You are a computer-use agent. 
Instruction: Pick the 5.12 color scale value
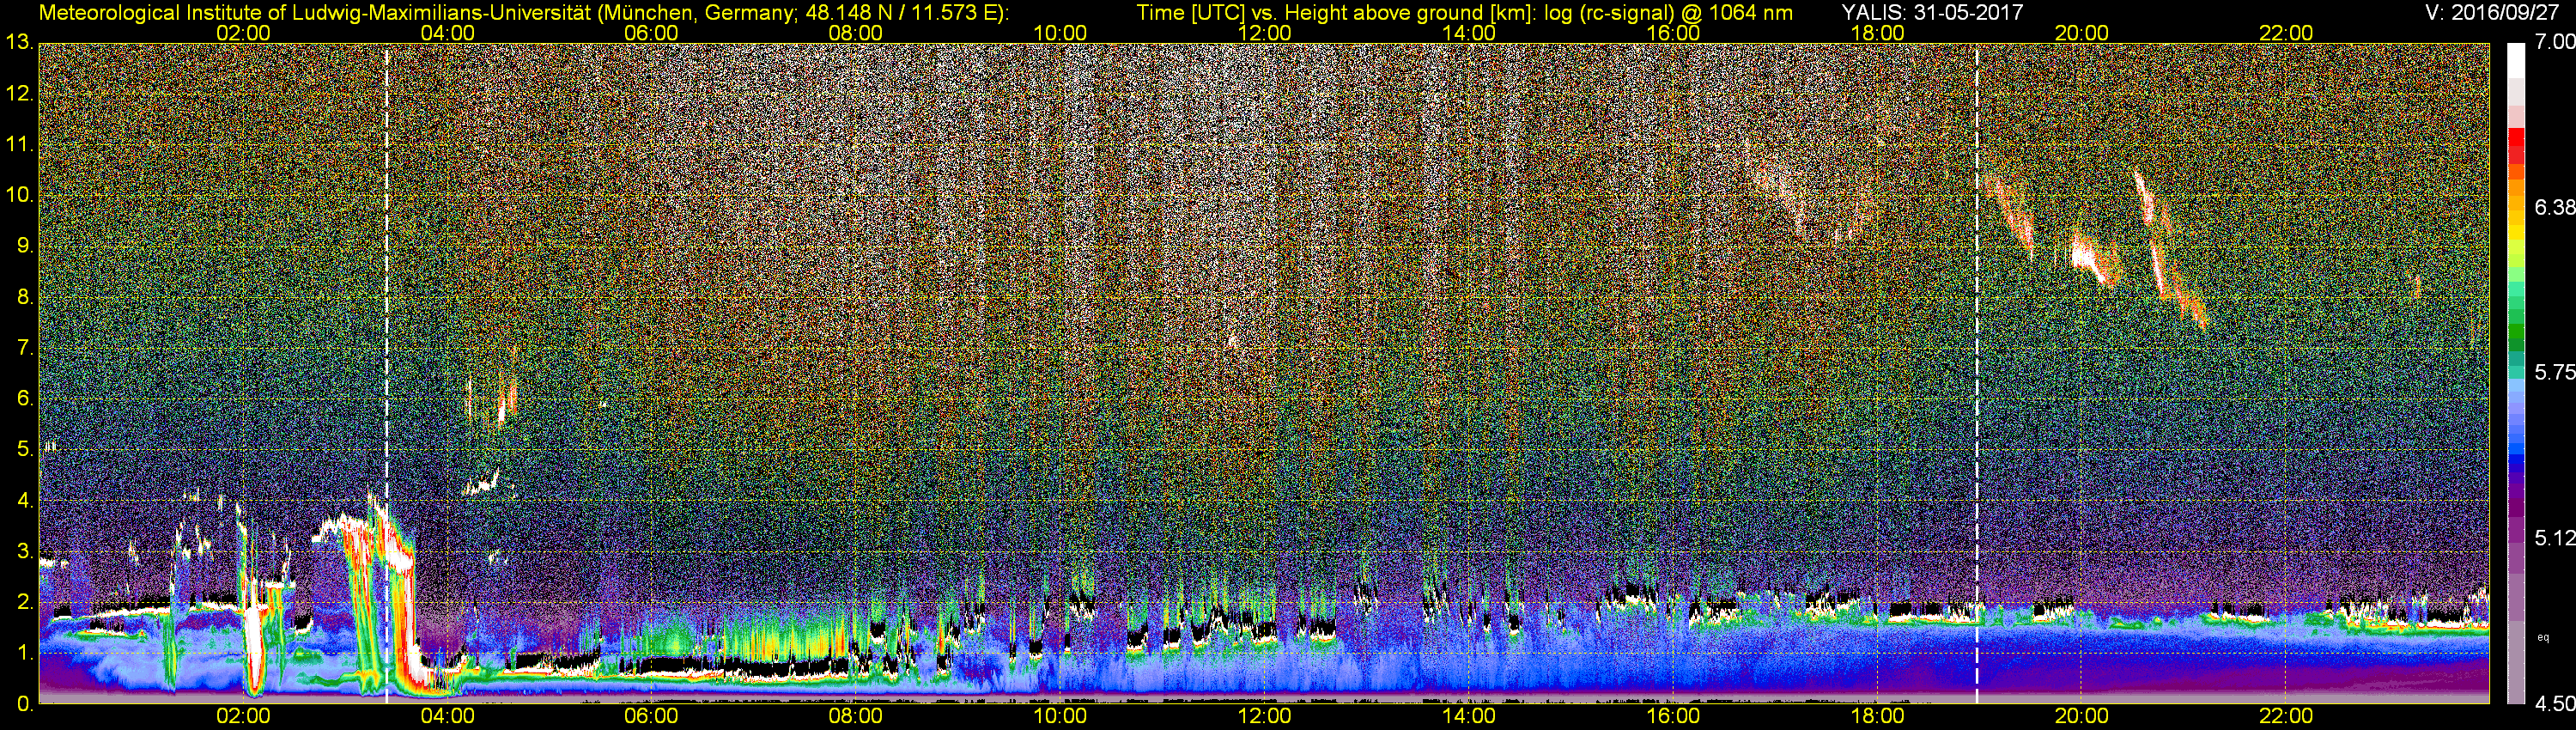[x=2554, y=538]
